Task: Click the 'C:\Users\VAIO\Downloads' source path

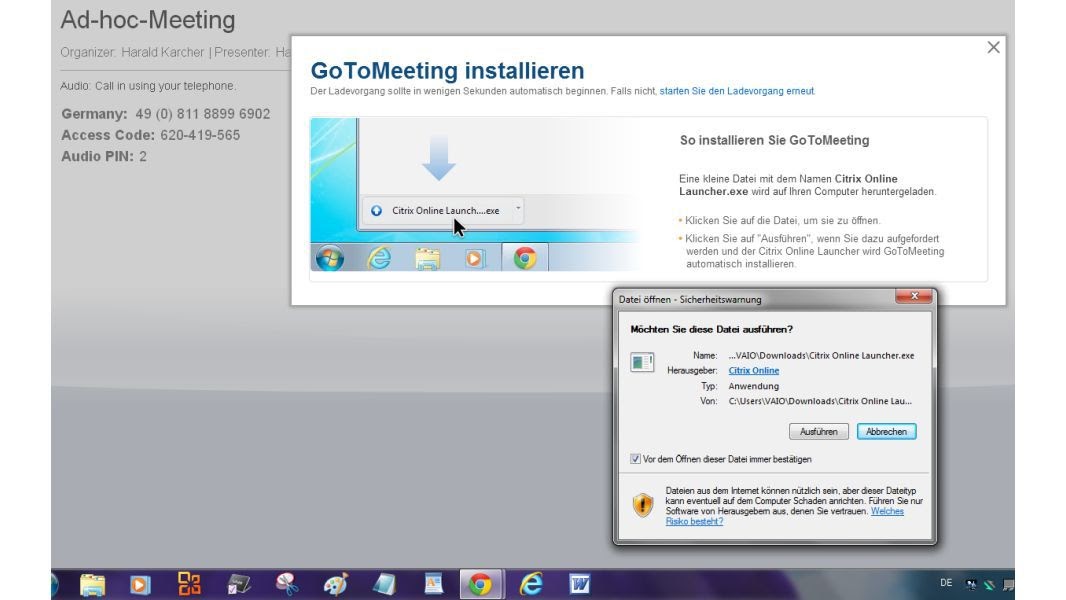Action: pyautogui.click(x=821, y=401)
